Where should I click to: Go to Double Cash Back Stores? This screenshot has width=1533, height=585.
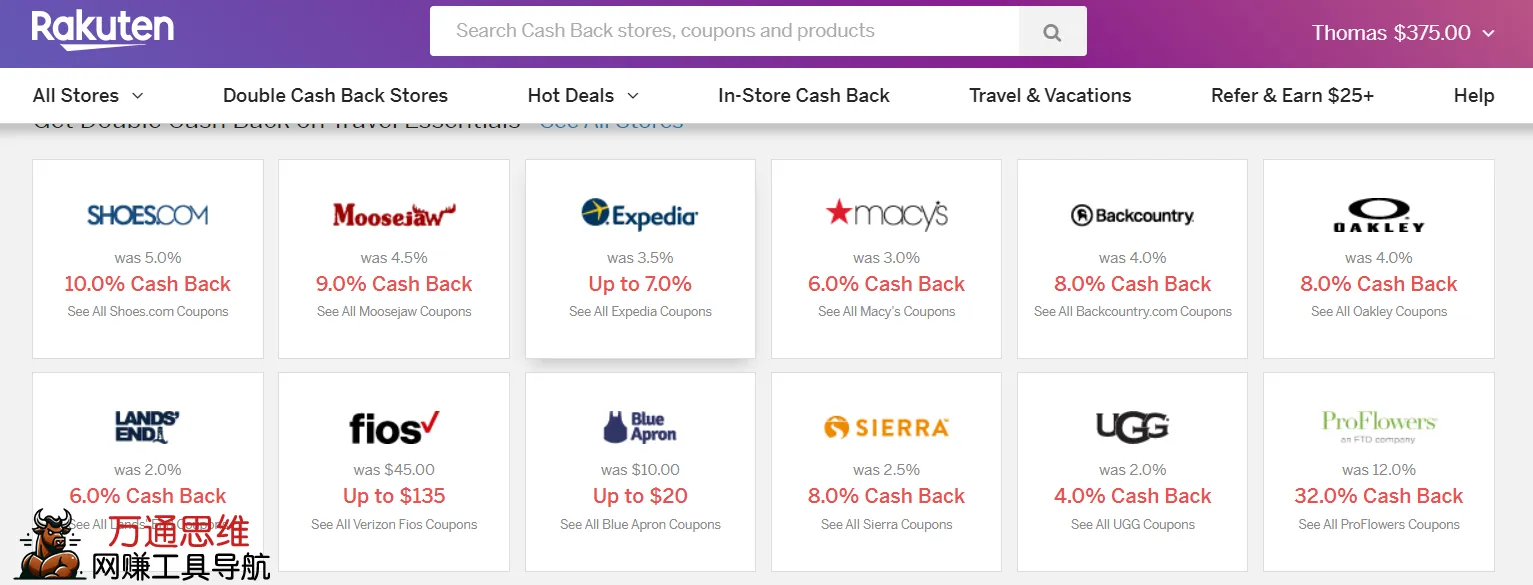point(335,96)
